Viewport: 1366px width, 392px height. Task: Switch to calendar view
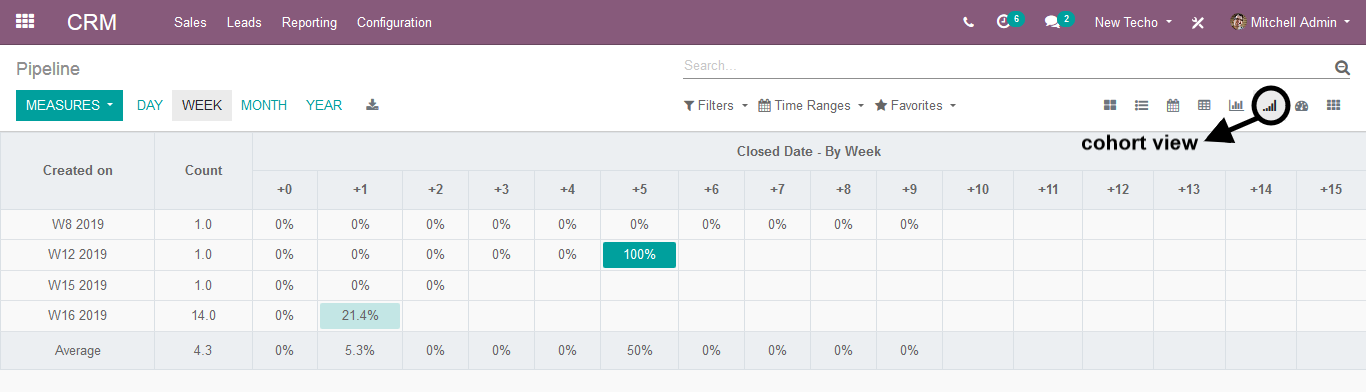click(1173, 105)
